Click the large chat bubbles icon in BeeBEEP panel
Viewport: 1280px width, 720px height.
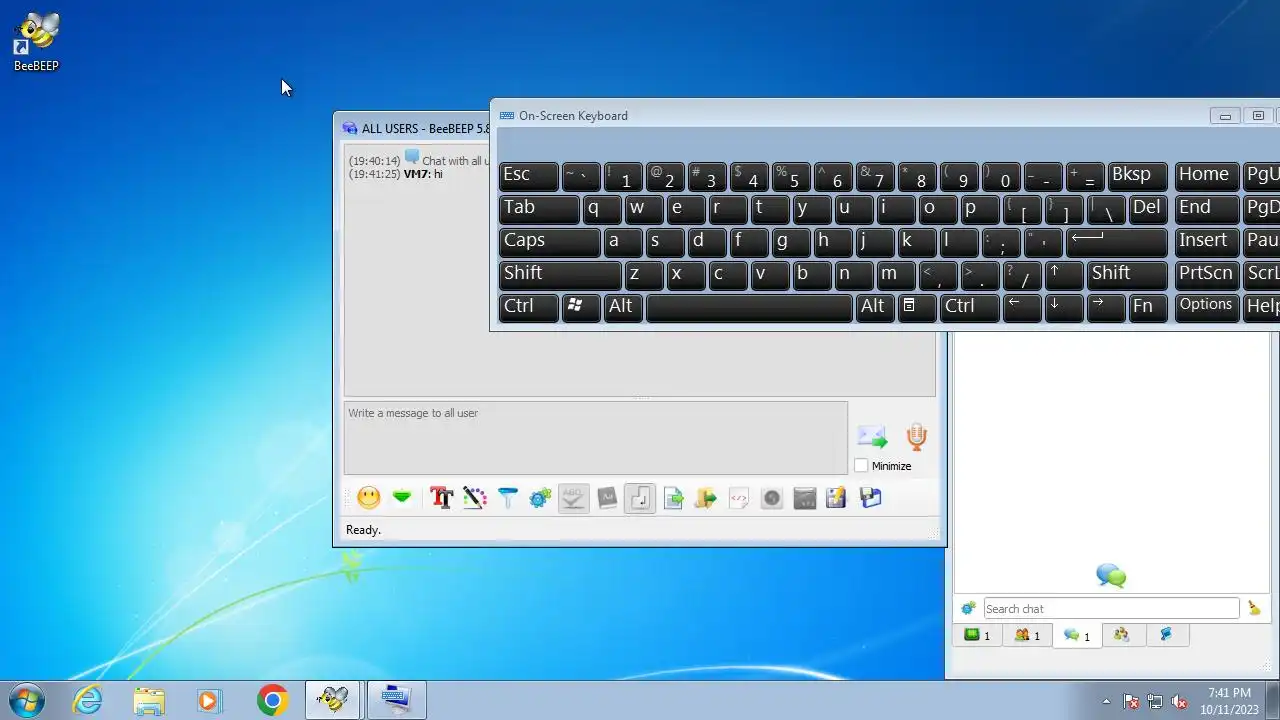tap(1111, 575)
